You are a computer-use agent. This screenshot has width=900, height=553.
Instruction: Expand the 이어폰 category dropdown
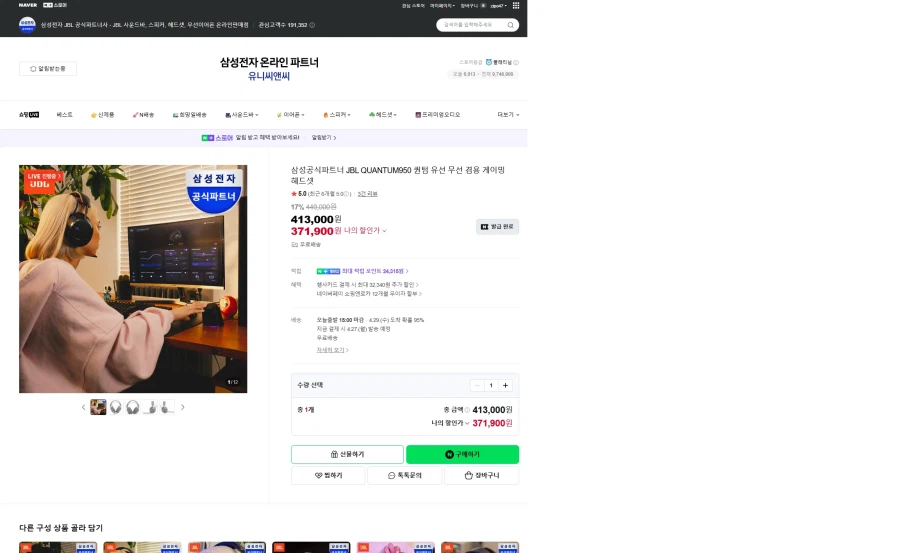pyautogui.click(x=290, y=115)
